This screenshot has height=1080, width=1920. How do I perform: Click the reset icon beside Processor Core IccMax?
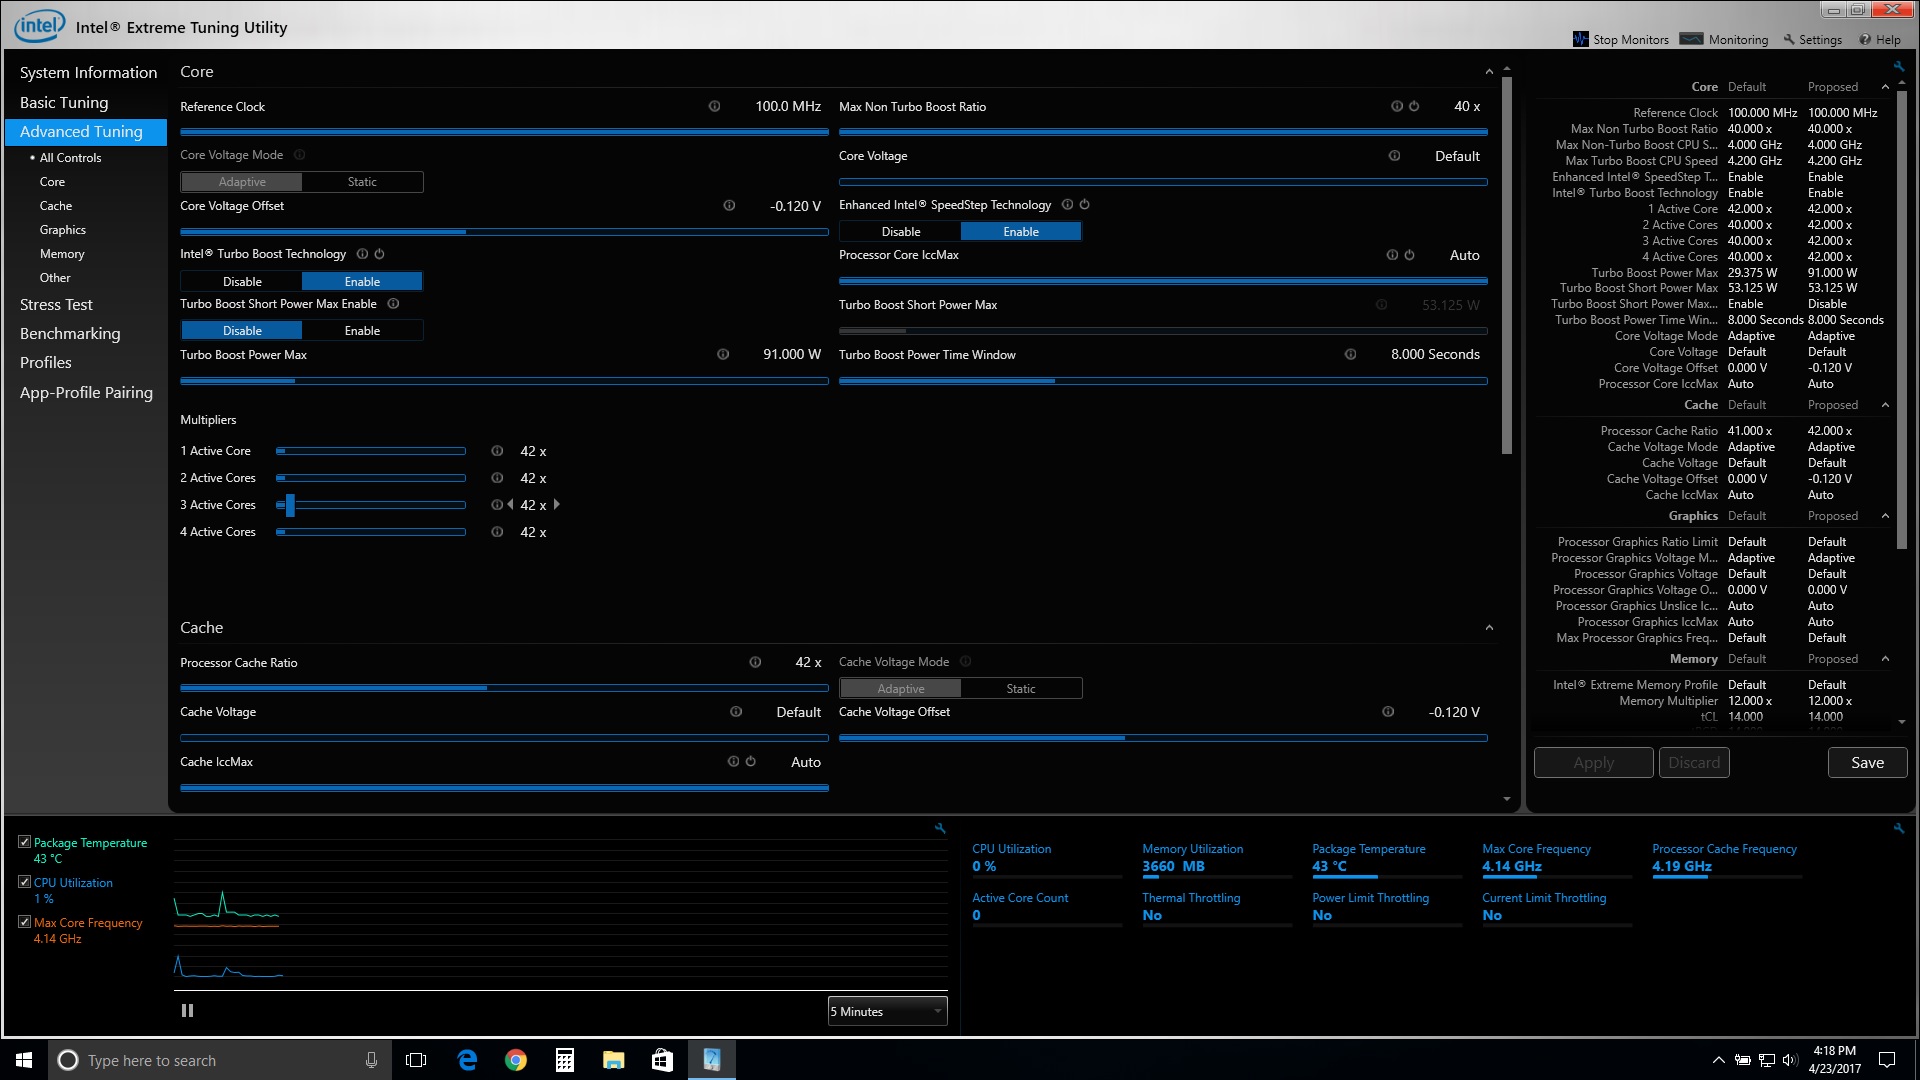(x=1409, y=255)
